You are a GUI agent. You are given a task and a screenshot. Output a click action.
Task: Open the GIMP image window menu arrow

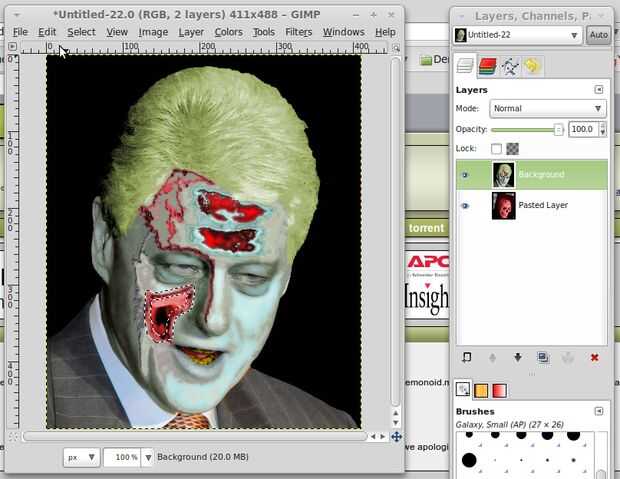(17, 15)
